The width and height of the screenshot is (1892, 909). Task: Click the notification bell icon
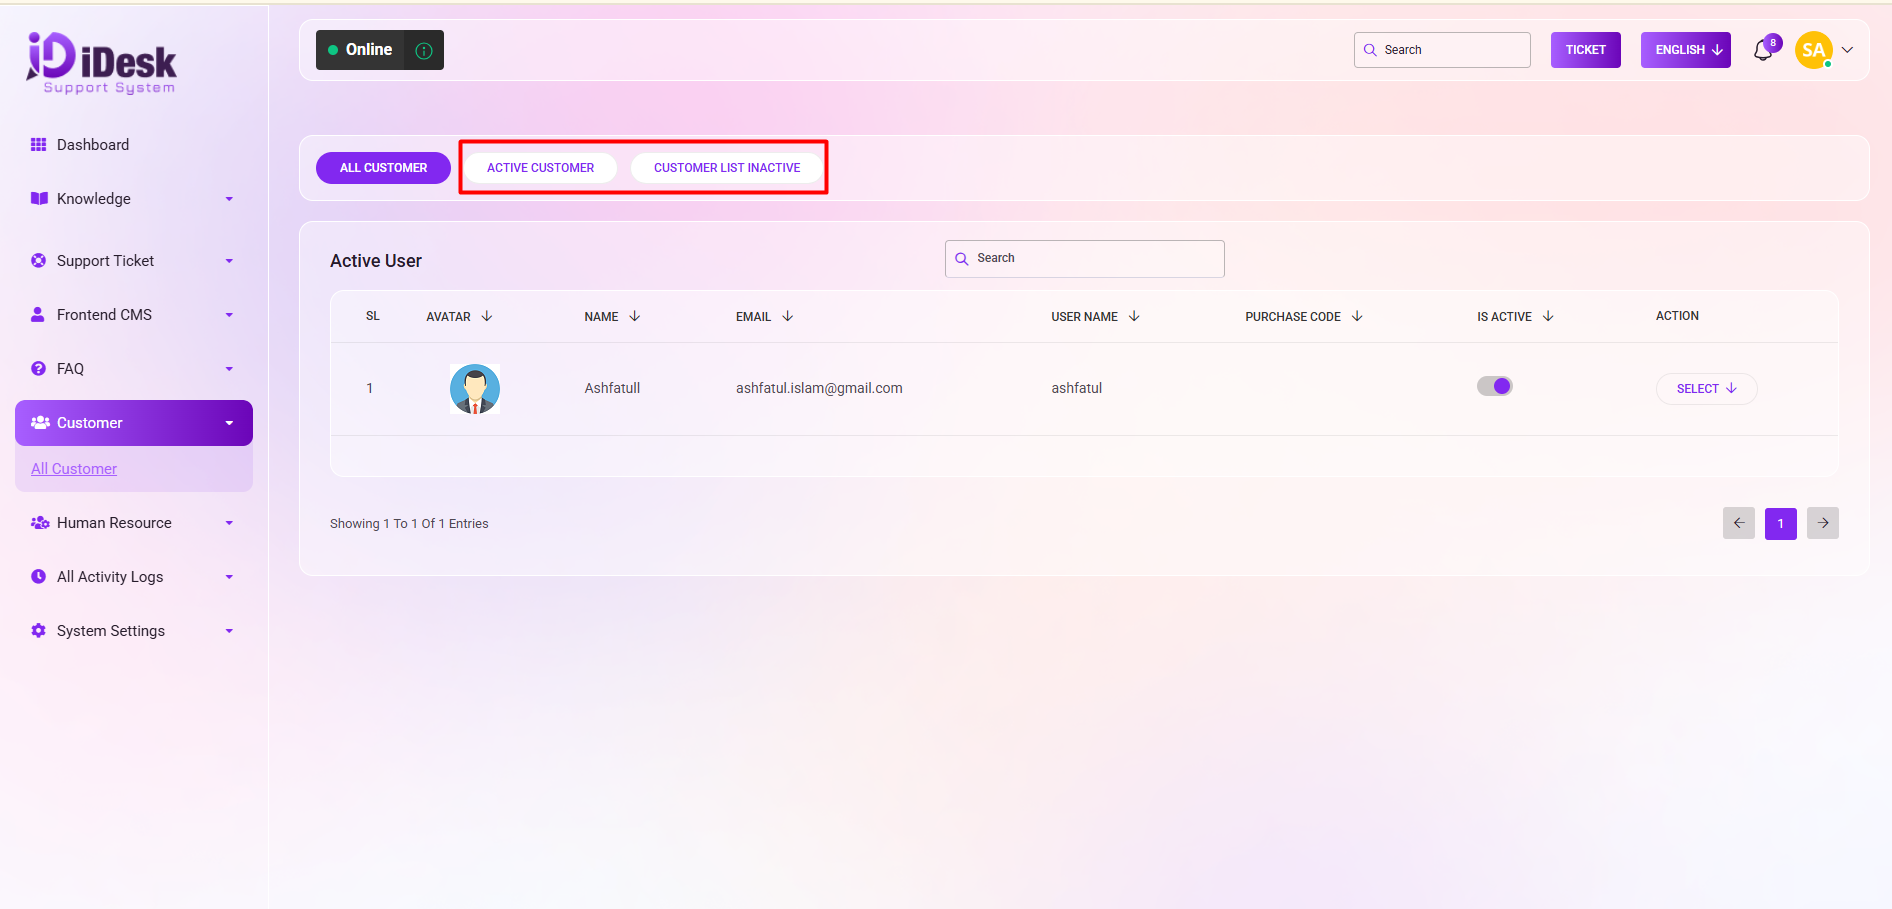(1763, 50)
